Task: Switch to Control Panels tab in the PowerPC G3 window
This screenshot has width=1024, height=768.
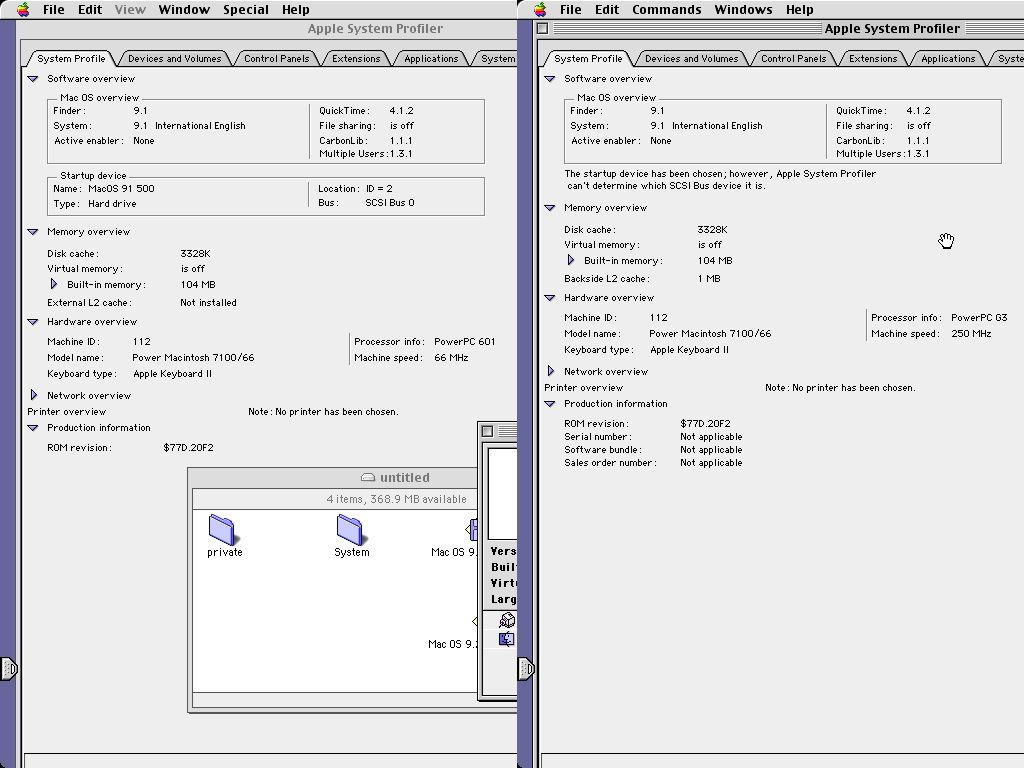Action: [793, 59]
